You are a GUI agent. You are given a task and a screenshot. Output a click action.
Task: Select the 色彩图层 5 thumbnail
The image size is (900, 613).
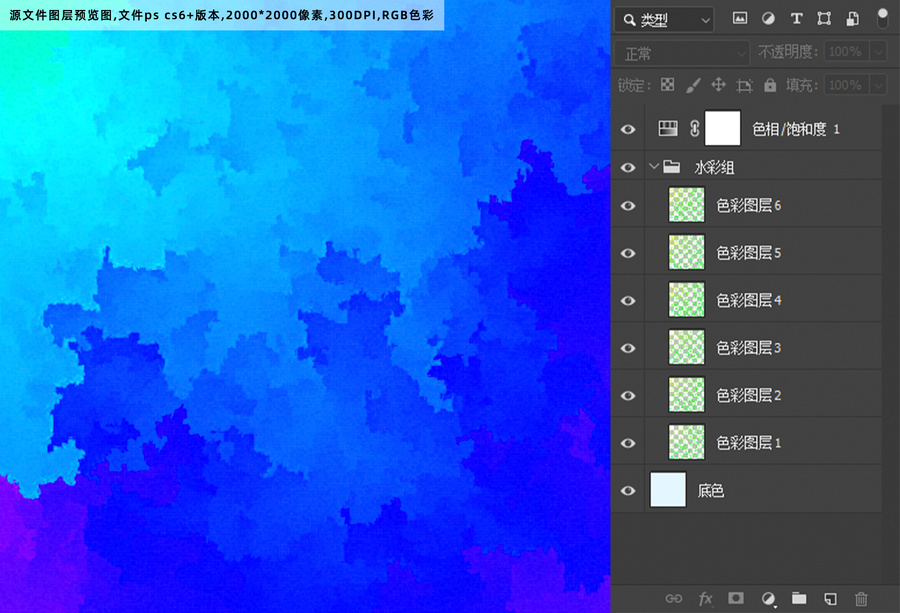point(686,253)
